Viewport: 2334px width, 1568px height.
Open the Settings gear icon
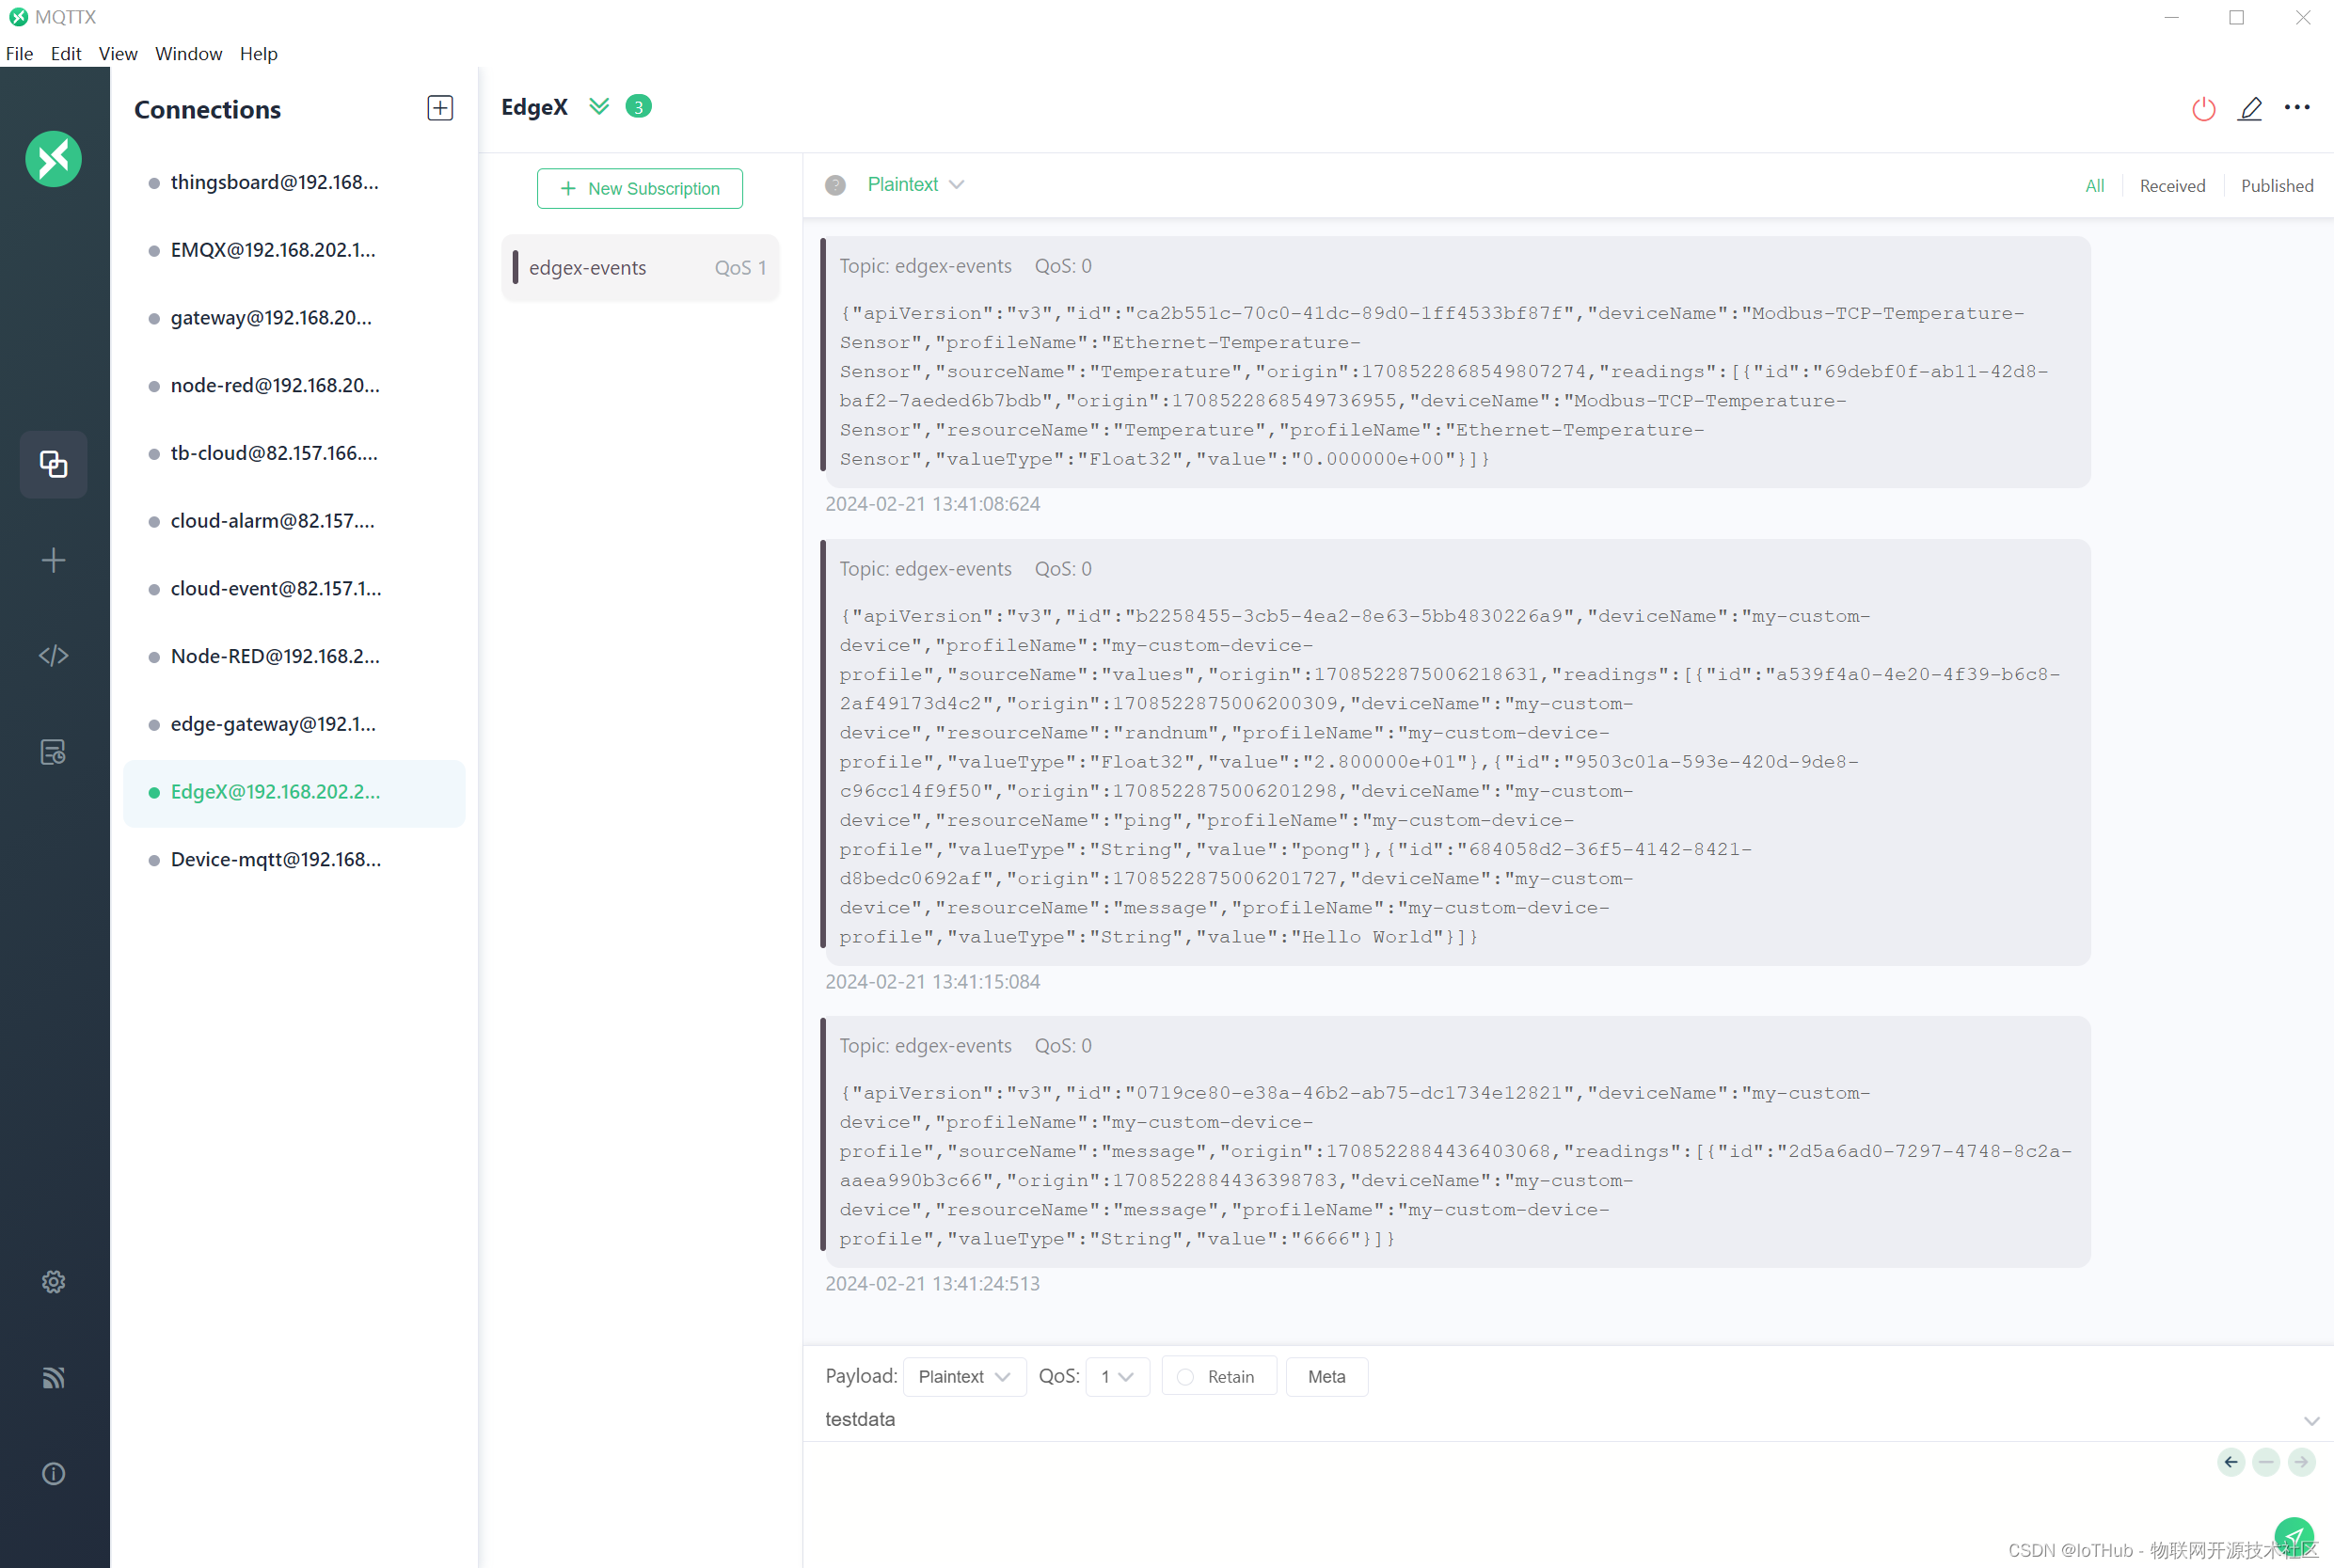click(53, 1282)
